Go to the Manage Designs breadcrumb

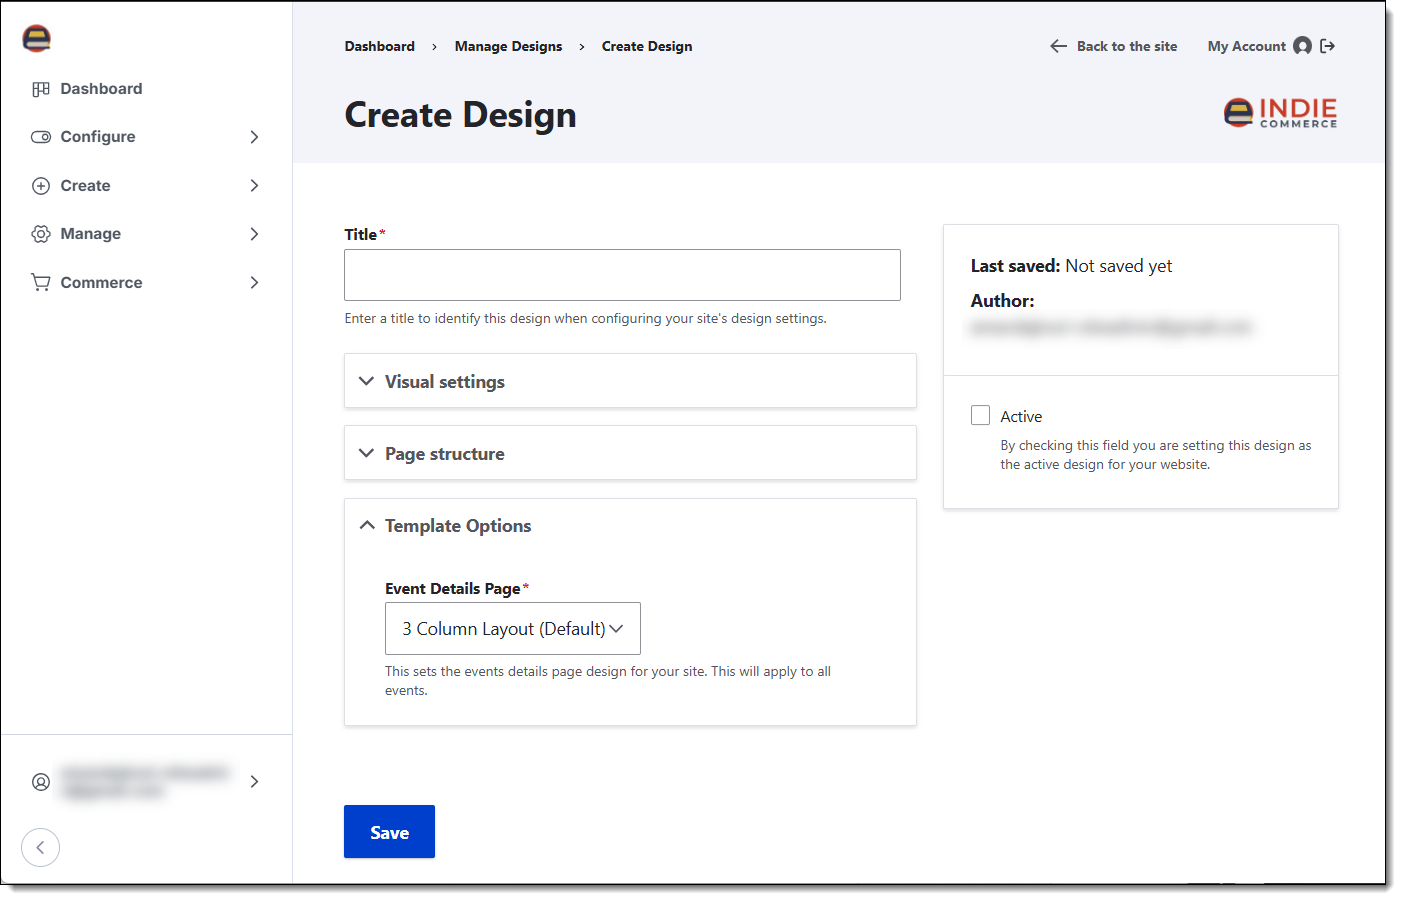(x=508, y=46)
